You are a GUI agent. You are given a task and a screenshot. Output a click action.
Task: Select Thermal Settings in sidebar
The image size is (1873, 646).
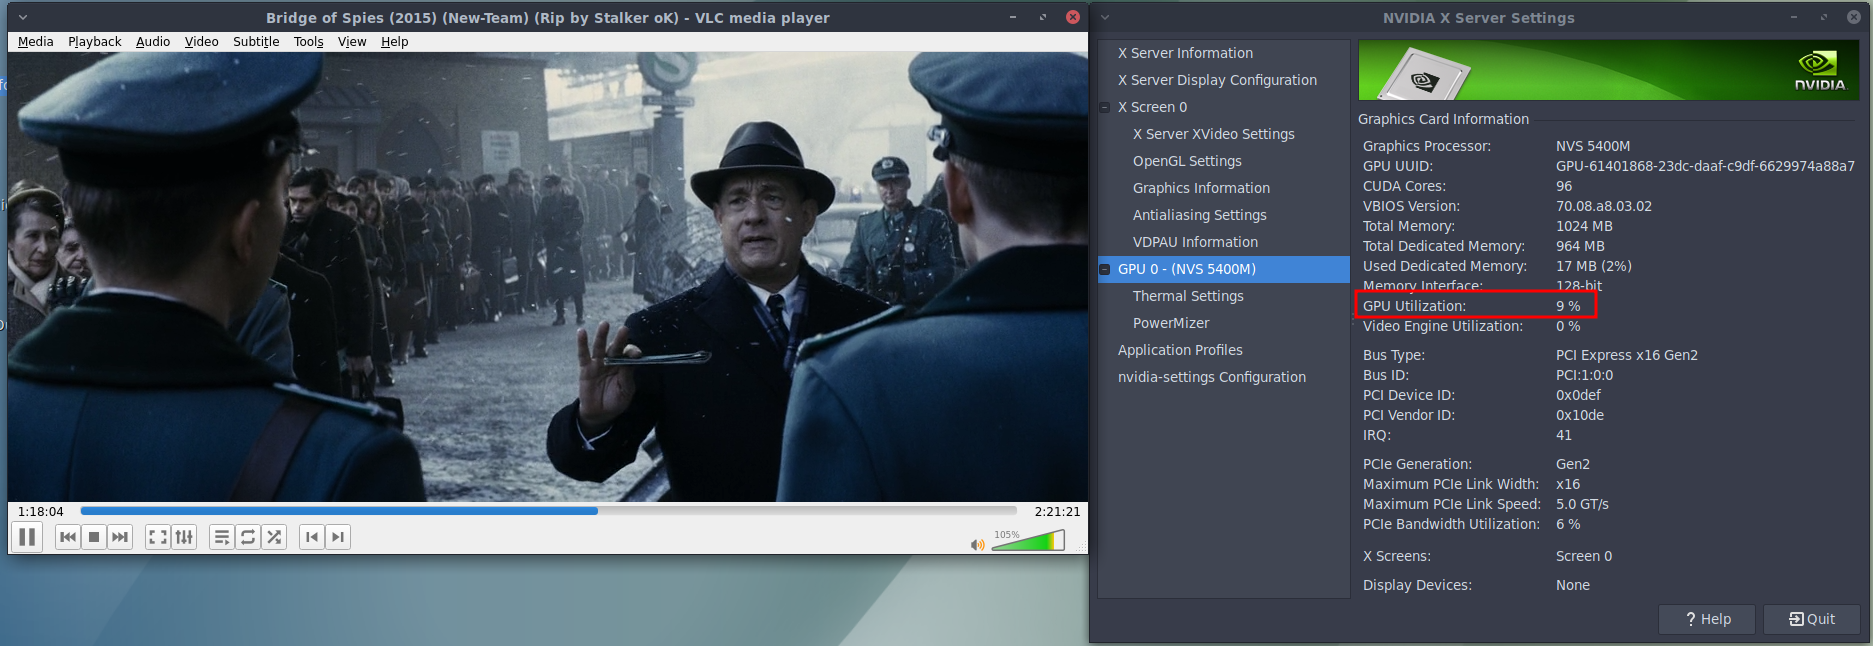click(1188, 296)
